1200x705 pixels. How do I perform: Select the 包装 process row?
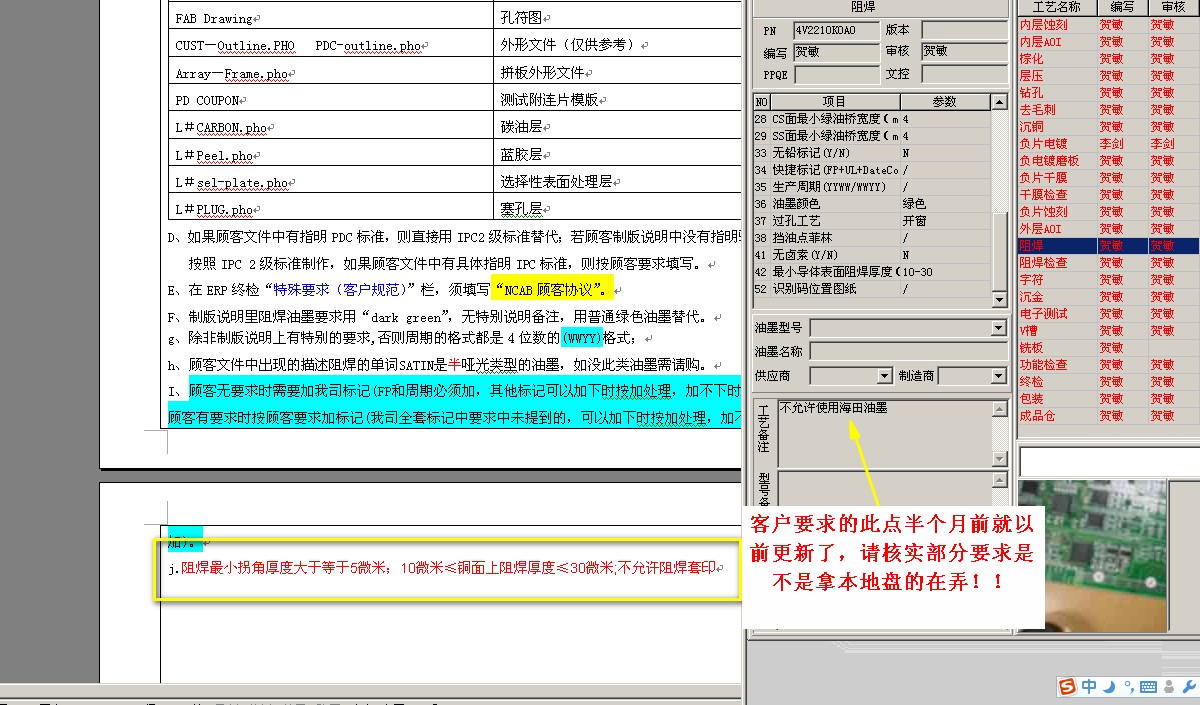click(x=1107, y=398)
